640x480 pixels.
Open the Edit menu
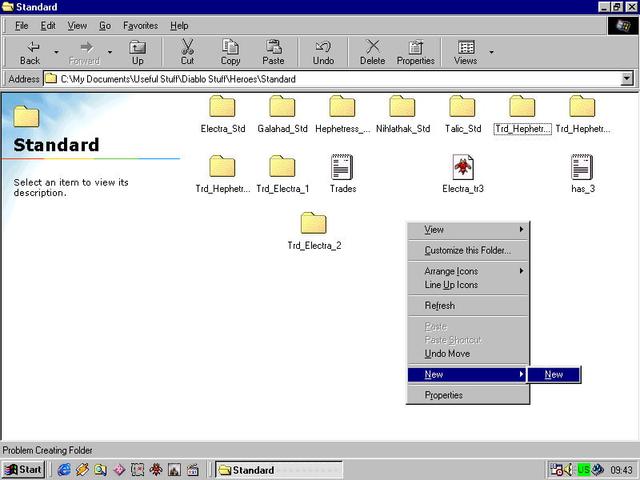tap(48, 26)
